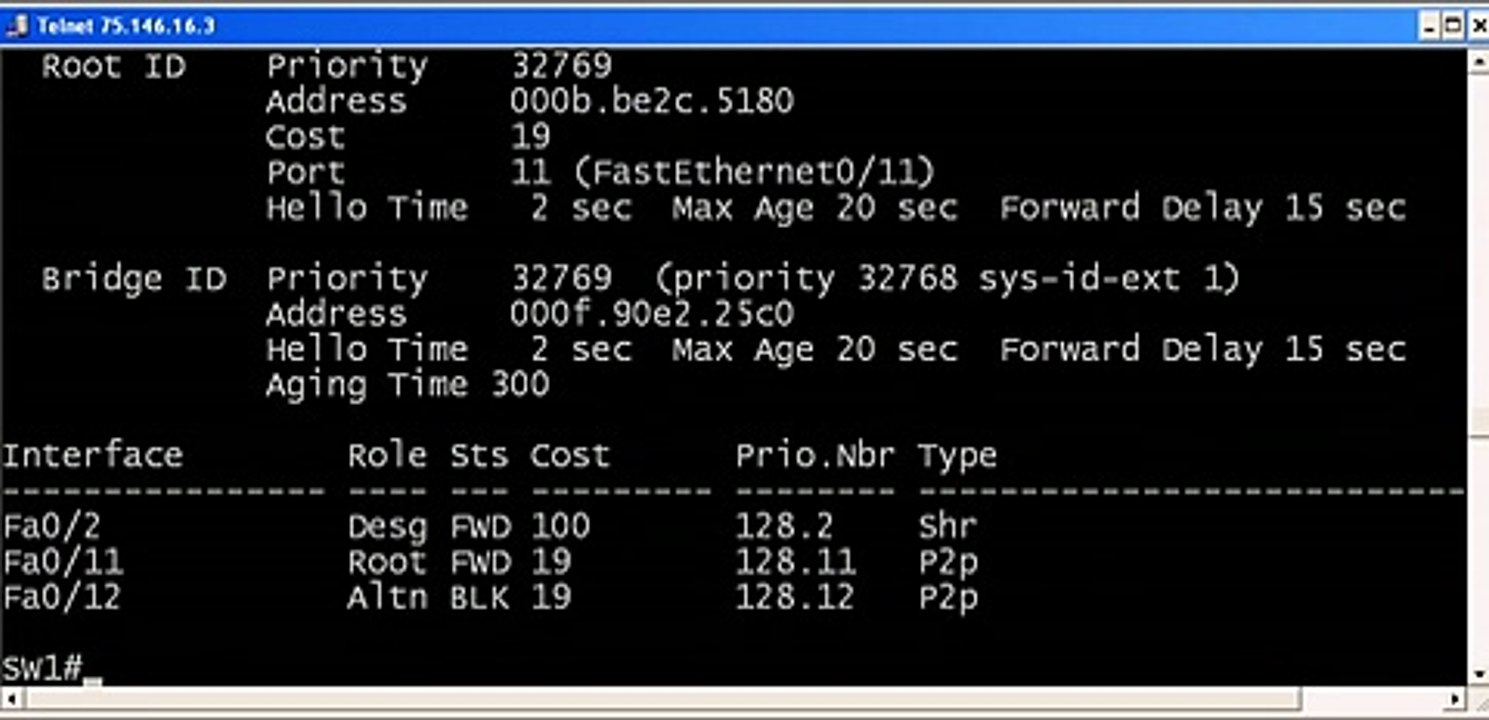
Task: Click '11 (FastEthernet0/11)' port value
Action: 722,173
